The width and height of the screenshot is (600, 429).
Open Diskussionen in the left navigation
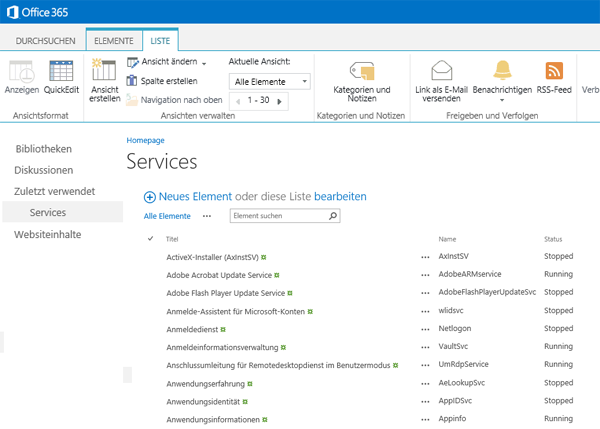click(x=44, y=170)
